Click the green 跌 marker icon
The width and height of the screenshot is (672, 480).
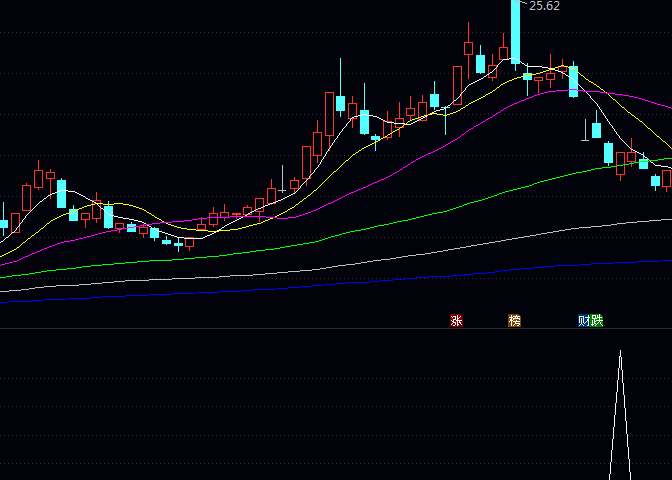[x=597, y=321]
